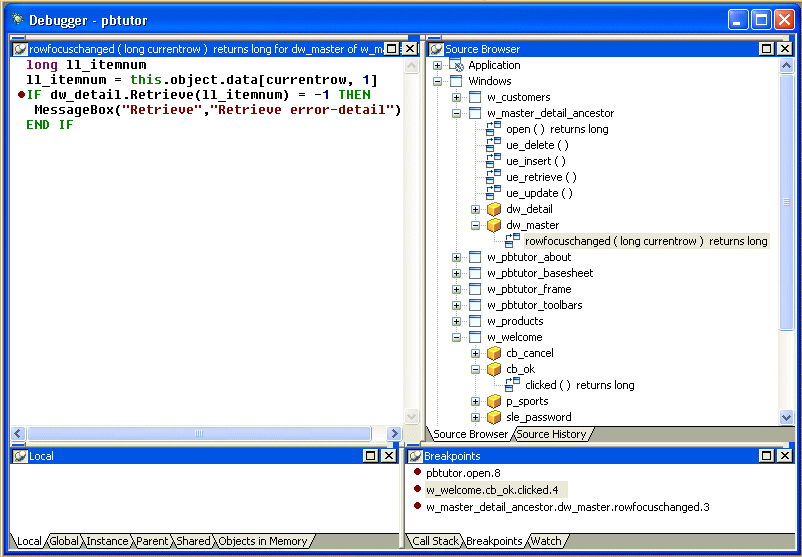Switch to the Source History tab

551,434
